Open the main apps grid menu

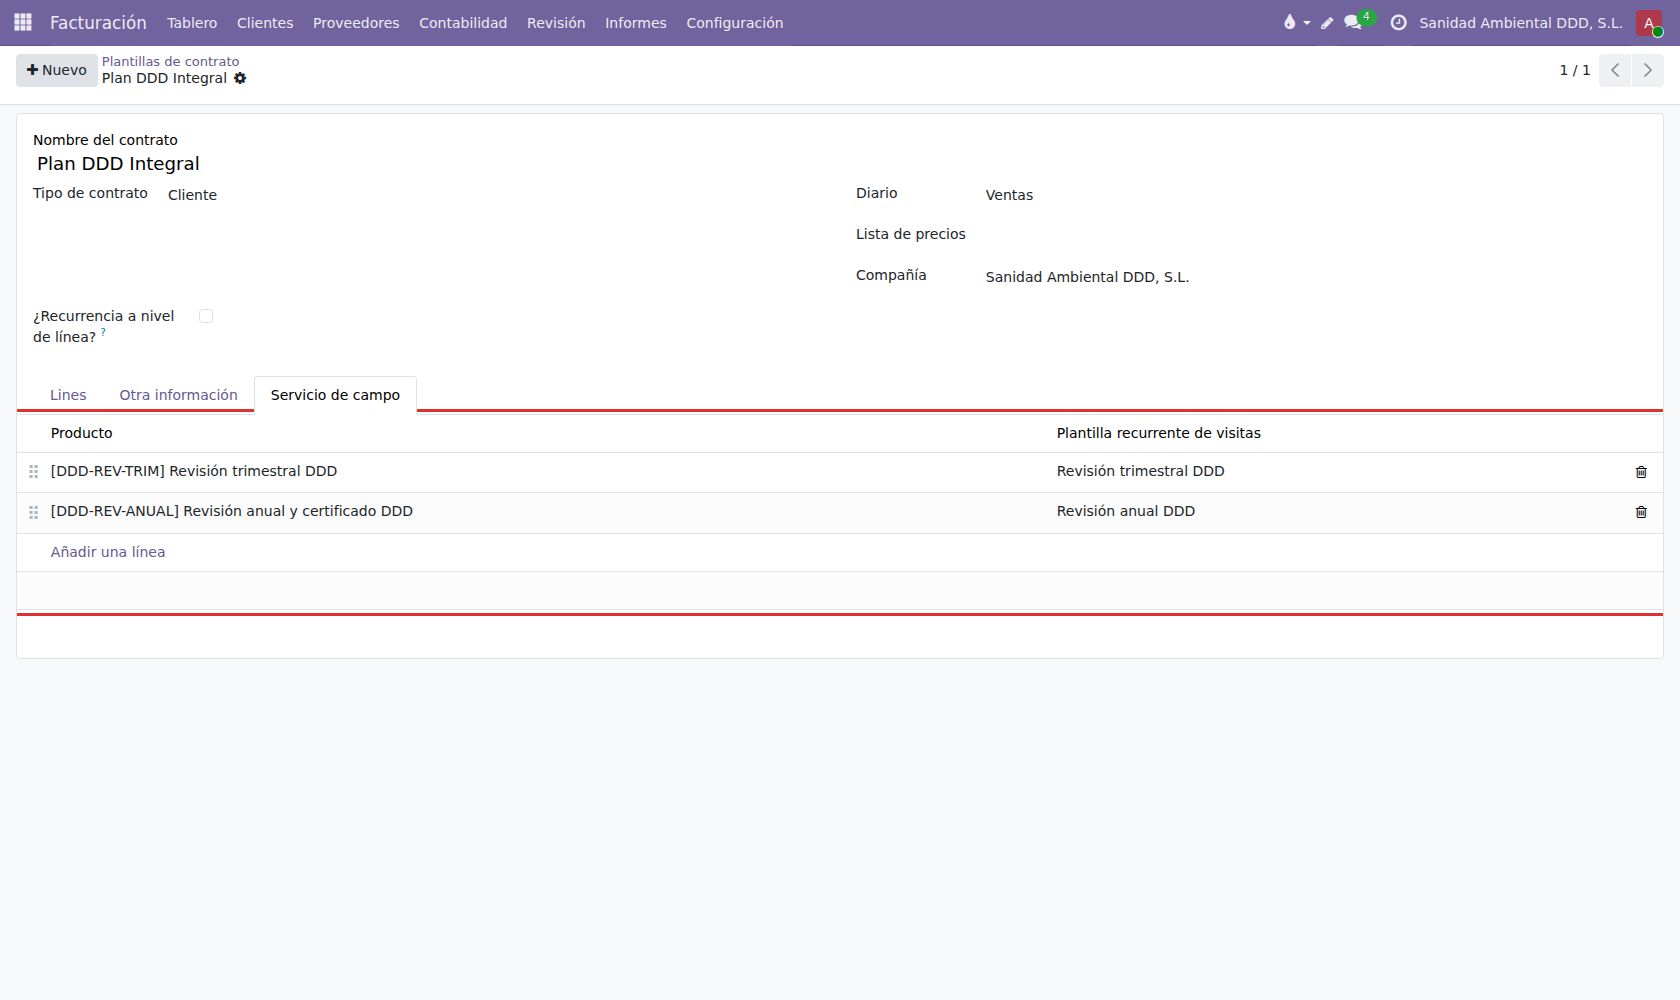pyautogui.click(x=23, y=22)
